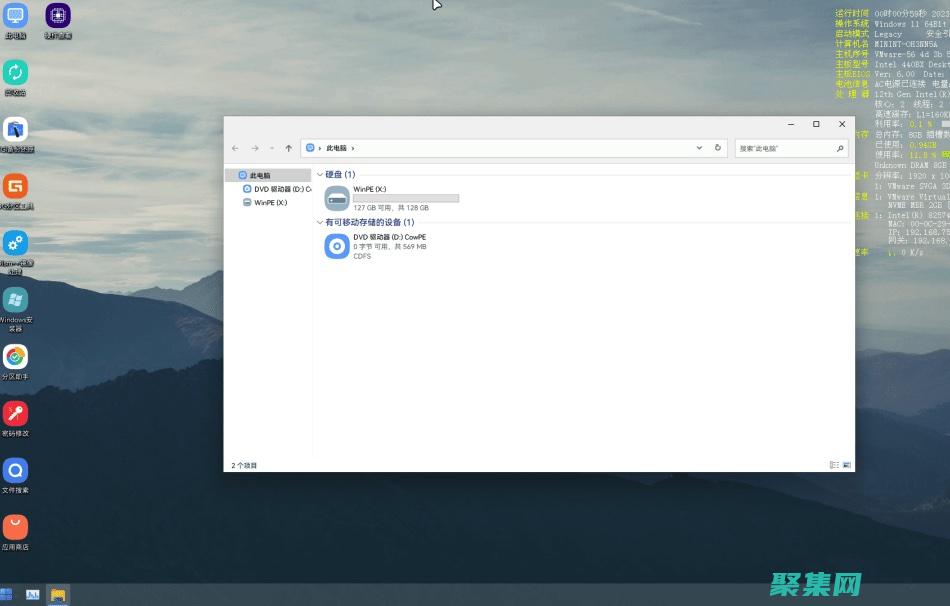Screen dimensions: 950x606
Task: Open the Windows安装器 desktop icon
Action: [15, 301]
